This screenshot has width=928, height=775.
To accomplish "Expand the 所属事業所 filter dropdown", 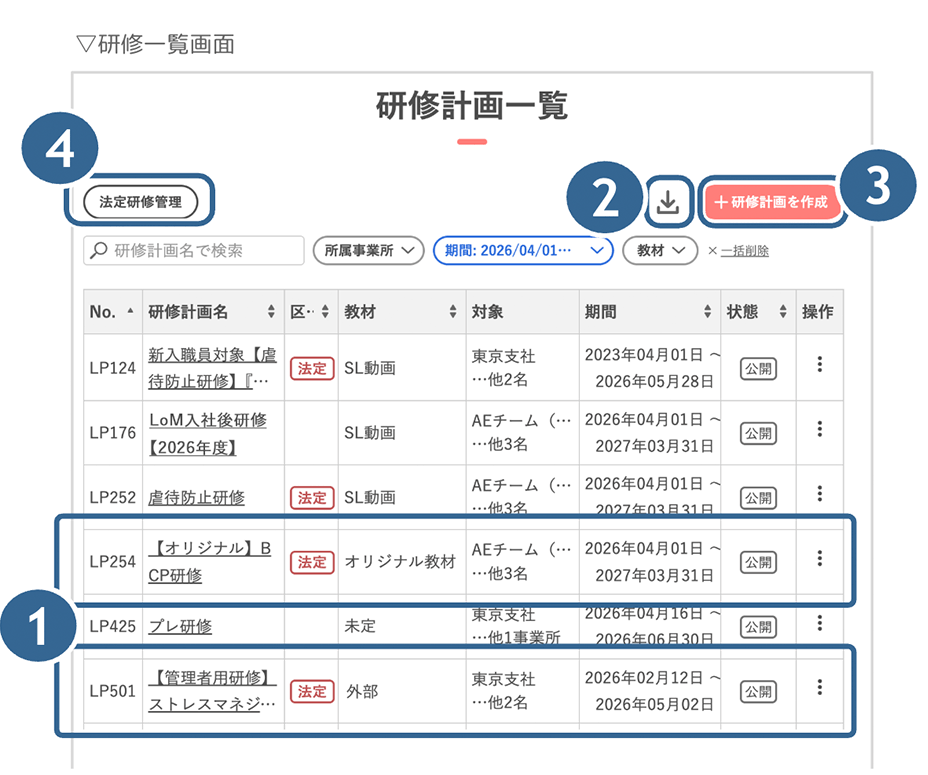I will (368, 250).
